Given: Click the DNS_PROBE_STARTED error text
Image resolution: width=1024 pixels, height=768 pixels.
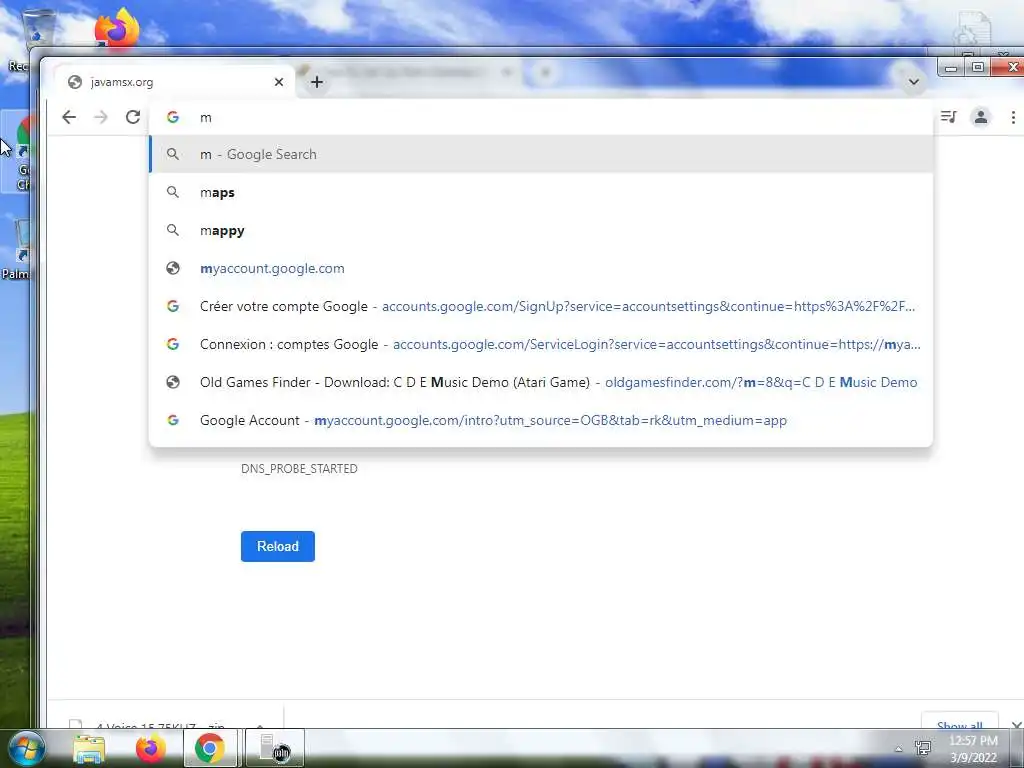Looking at the screenshot, I should (299, 469).
